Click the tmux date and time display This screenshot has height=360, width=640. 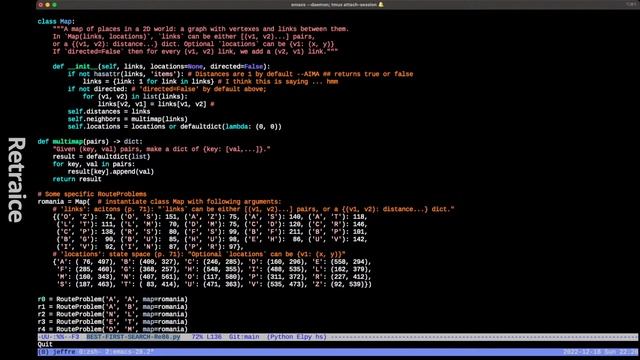599,352
